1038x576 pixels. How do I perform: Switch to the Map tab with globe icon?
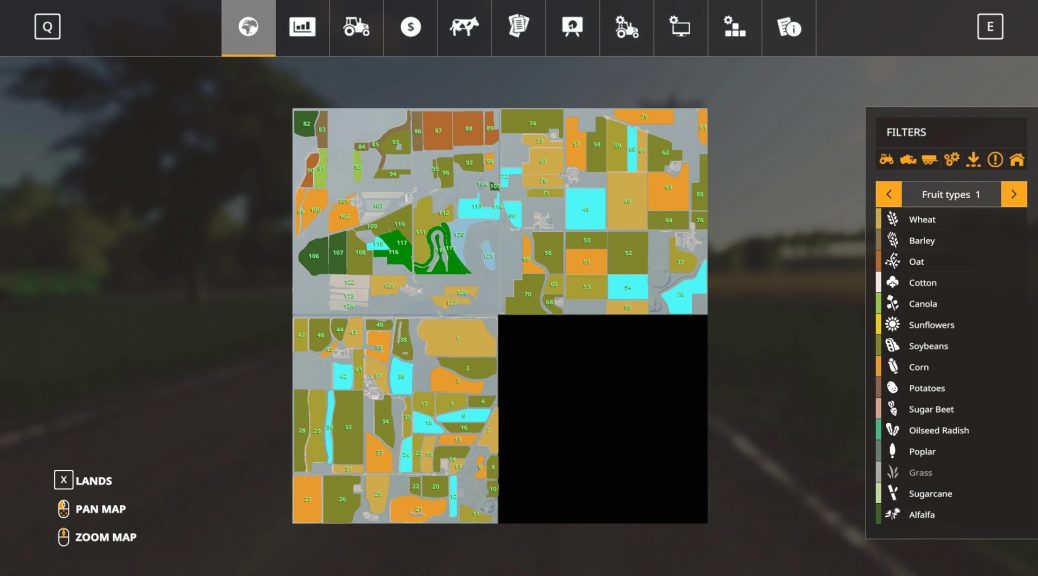(x=249, y=27)
